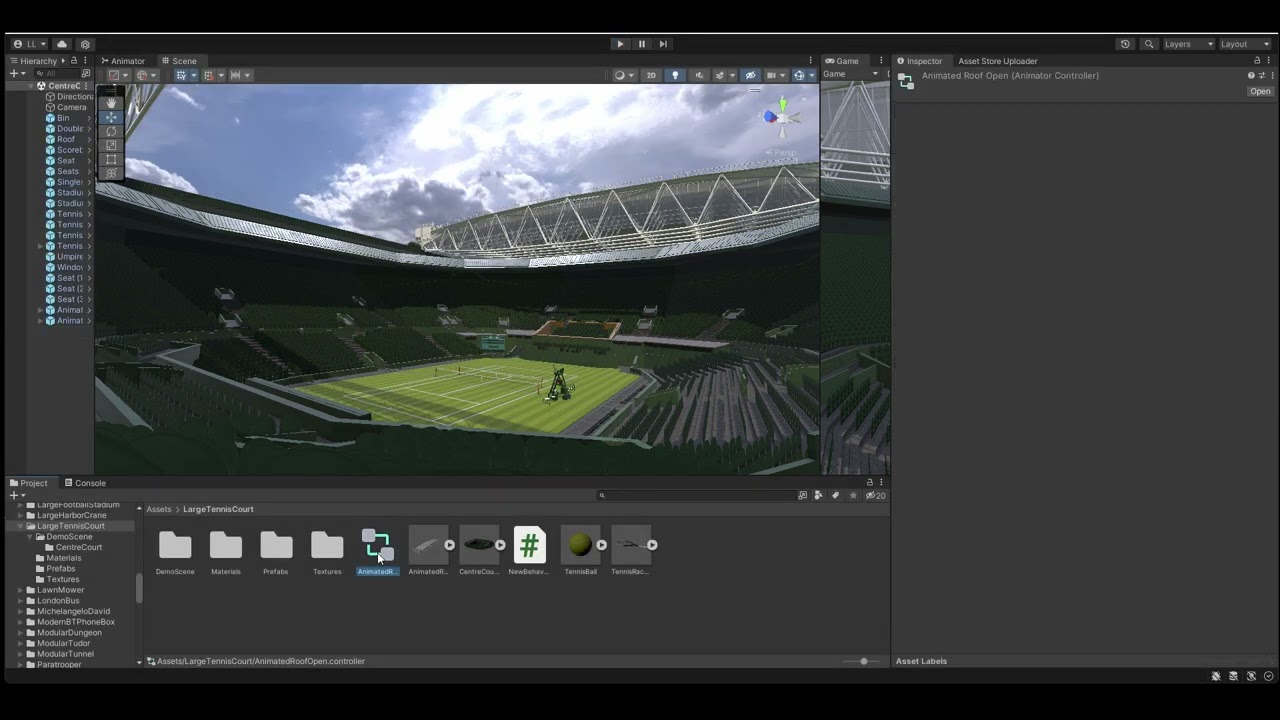Open Gizmos dropdown arrow in Scene
Image resolution: width=1280 pixels, height=720 pixels.
click(811, 75)
